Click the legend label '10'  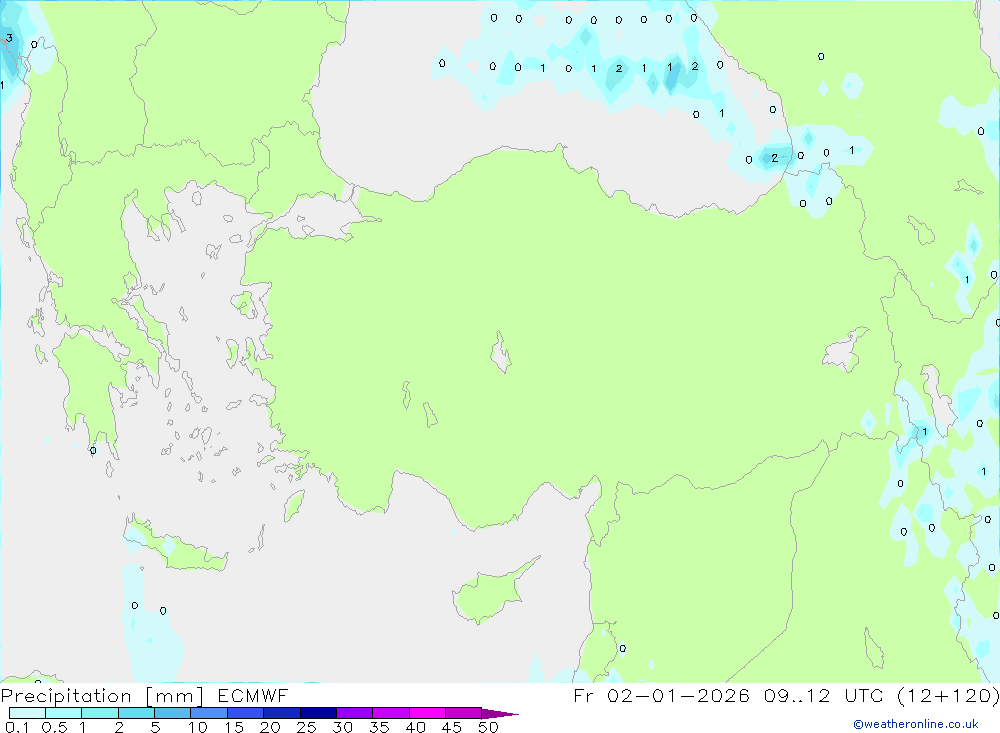pos(198,727)
